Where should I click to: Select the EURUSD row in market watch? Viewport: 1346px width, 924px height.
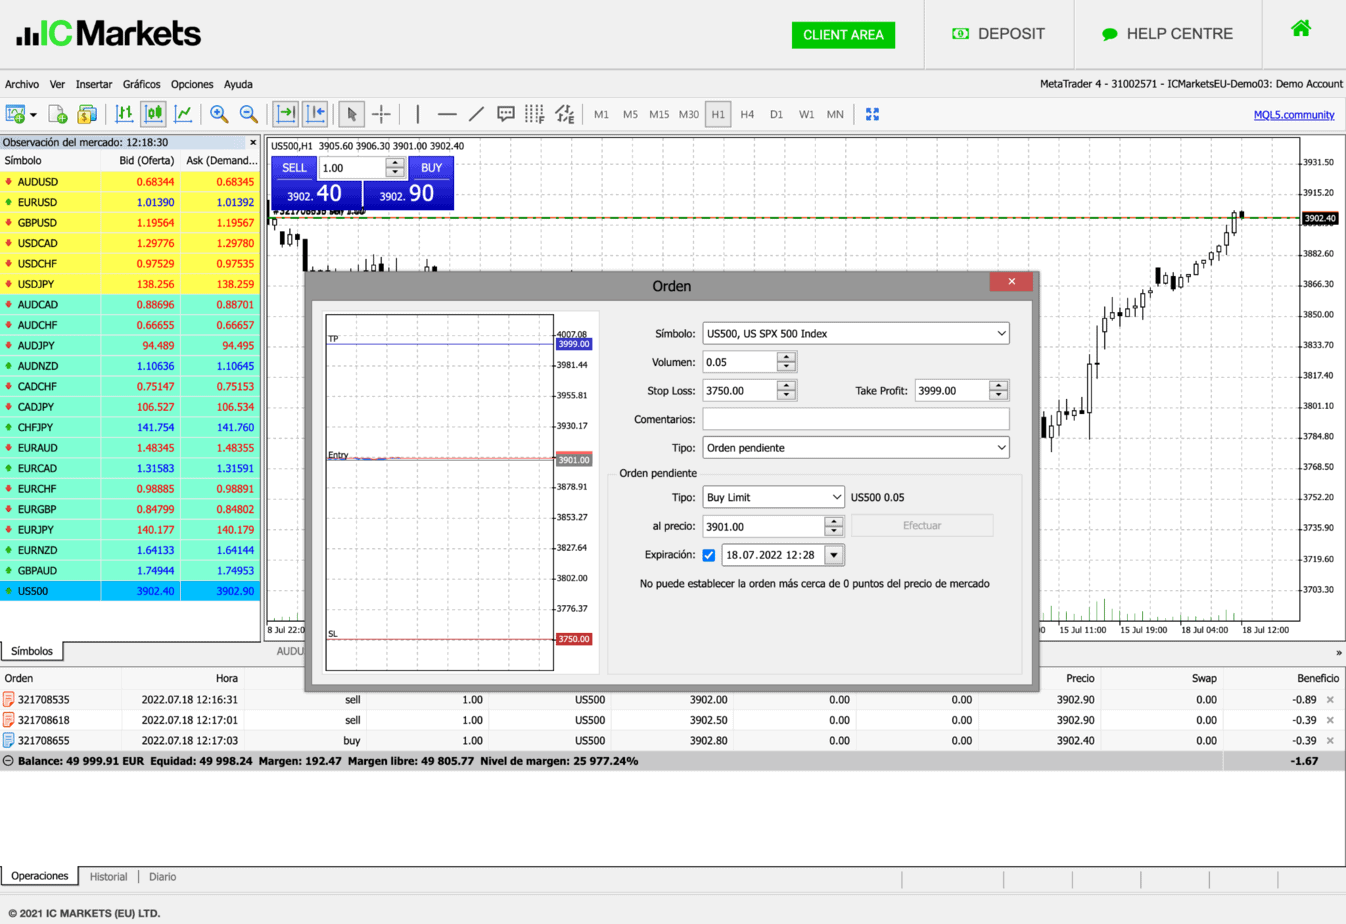[x=130, y=202]
